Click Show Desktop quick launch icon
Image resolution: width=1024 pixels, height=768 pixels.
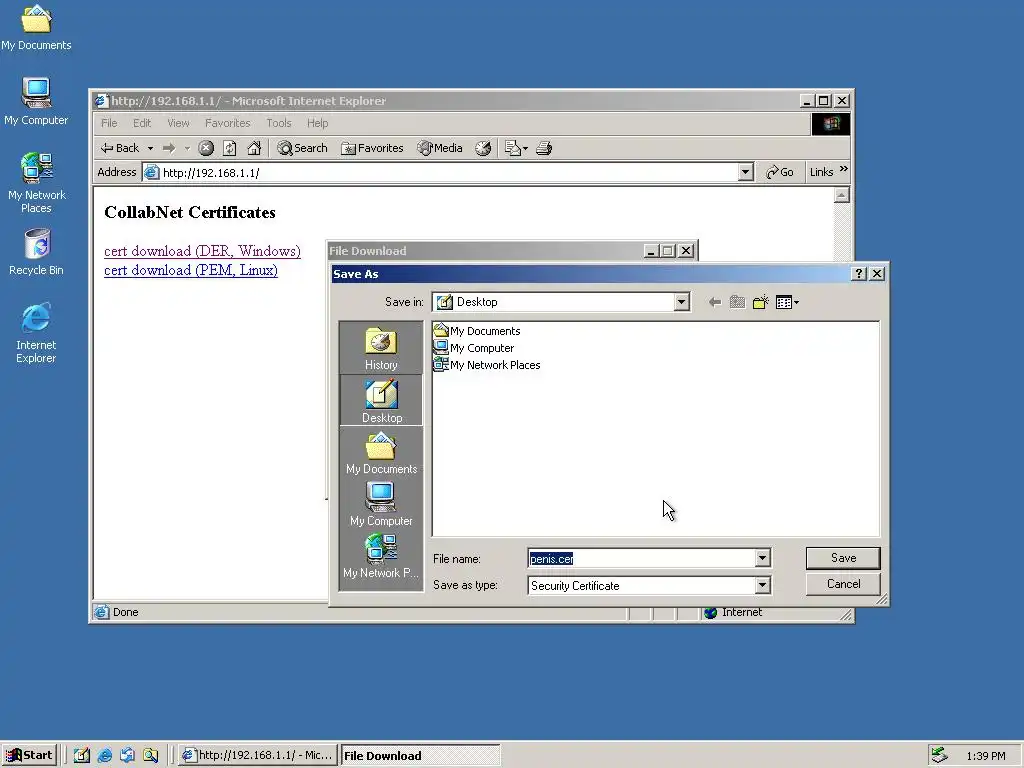coord(82,755)
